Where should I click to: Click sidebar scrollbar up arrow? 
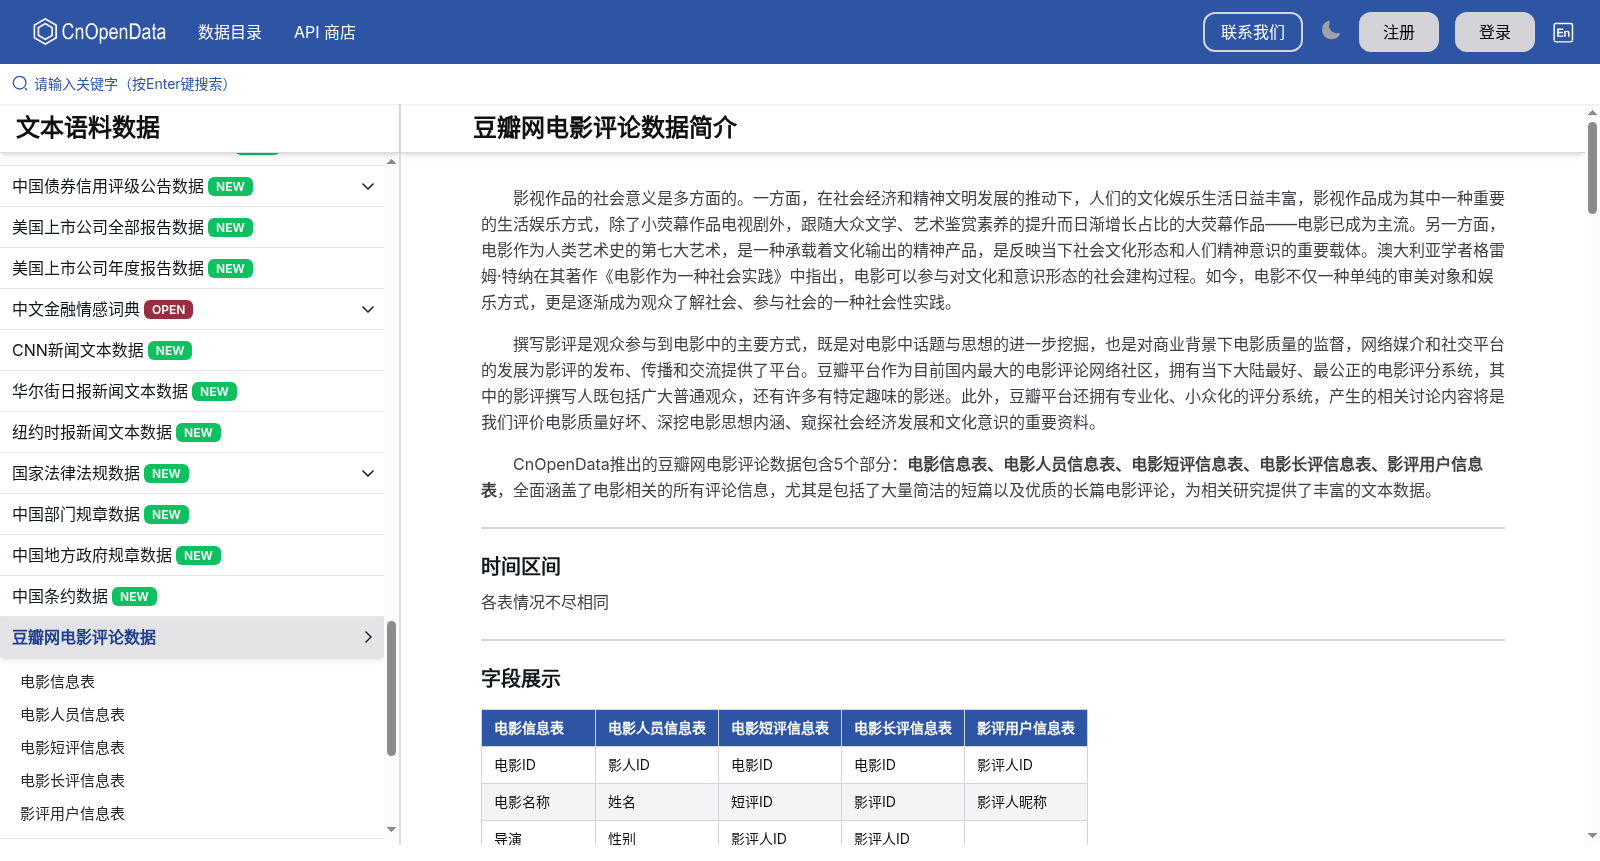pyautogui.click(x=391, y=161)
